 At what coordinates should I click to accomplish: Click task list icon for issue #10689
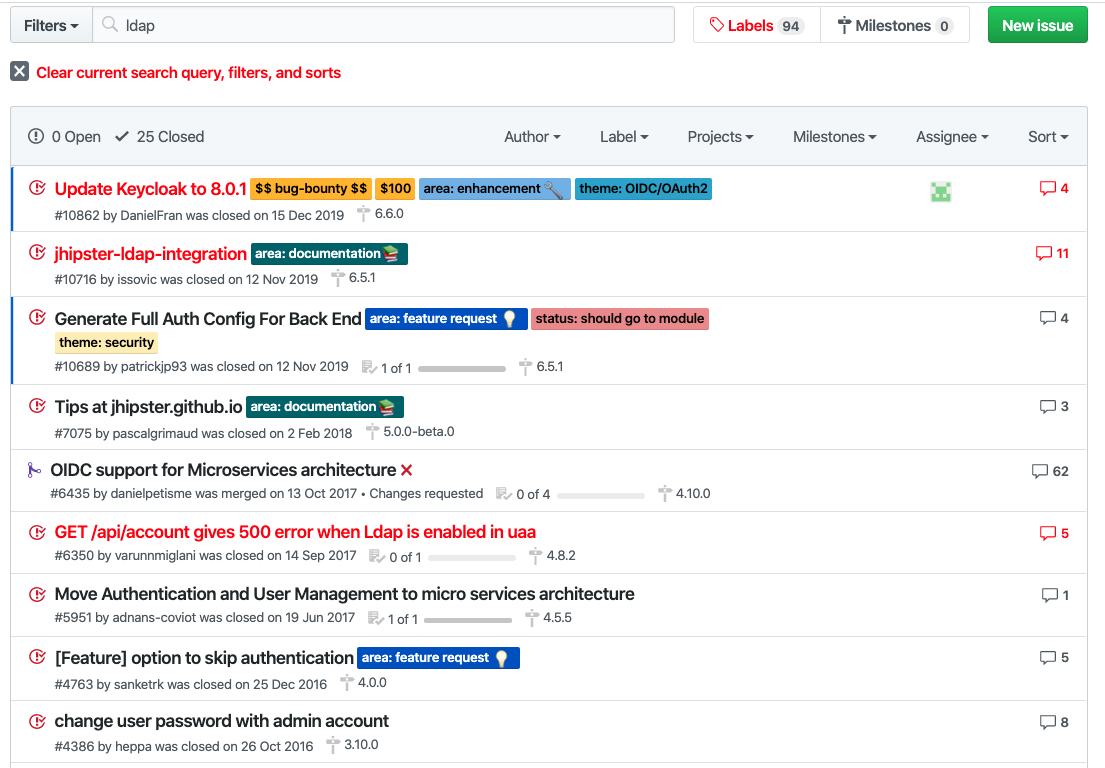pos(369,367)
